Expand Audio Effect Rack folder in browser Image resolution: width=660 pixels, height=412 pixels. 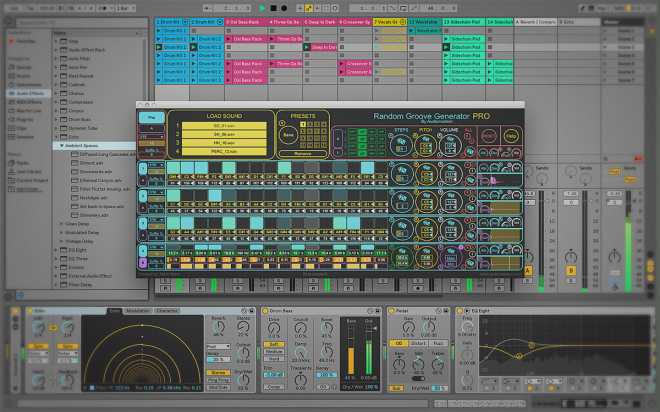[x=56, y=50]
